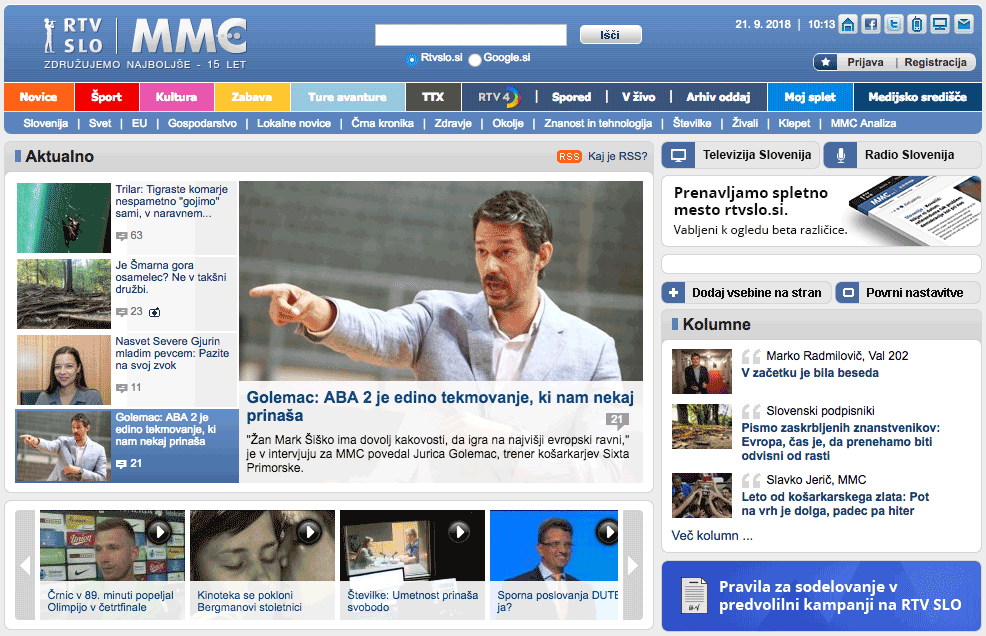Go to the Slovenija subsection

[x=45, y=123]
